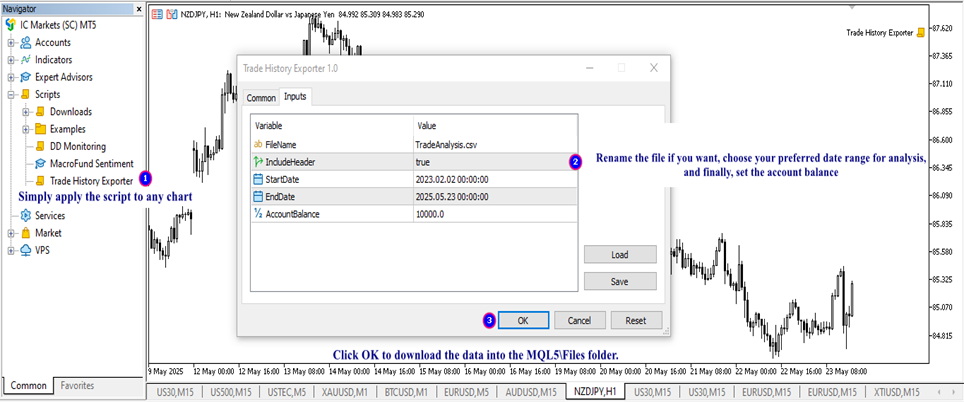Click the AccountBalance fraction type icon

point(258,214)
